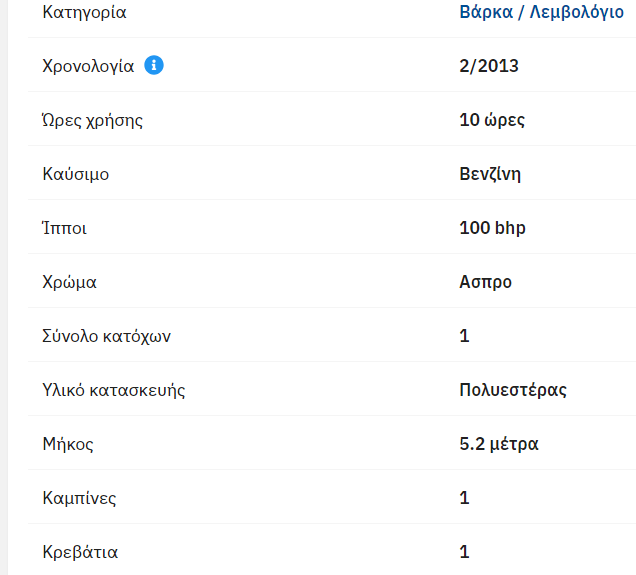
Task: Click the info icon next to Χρονολογία
Action: pos(154,66)
